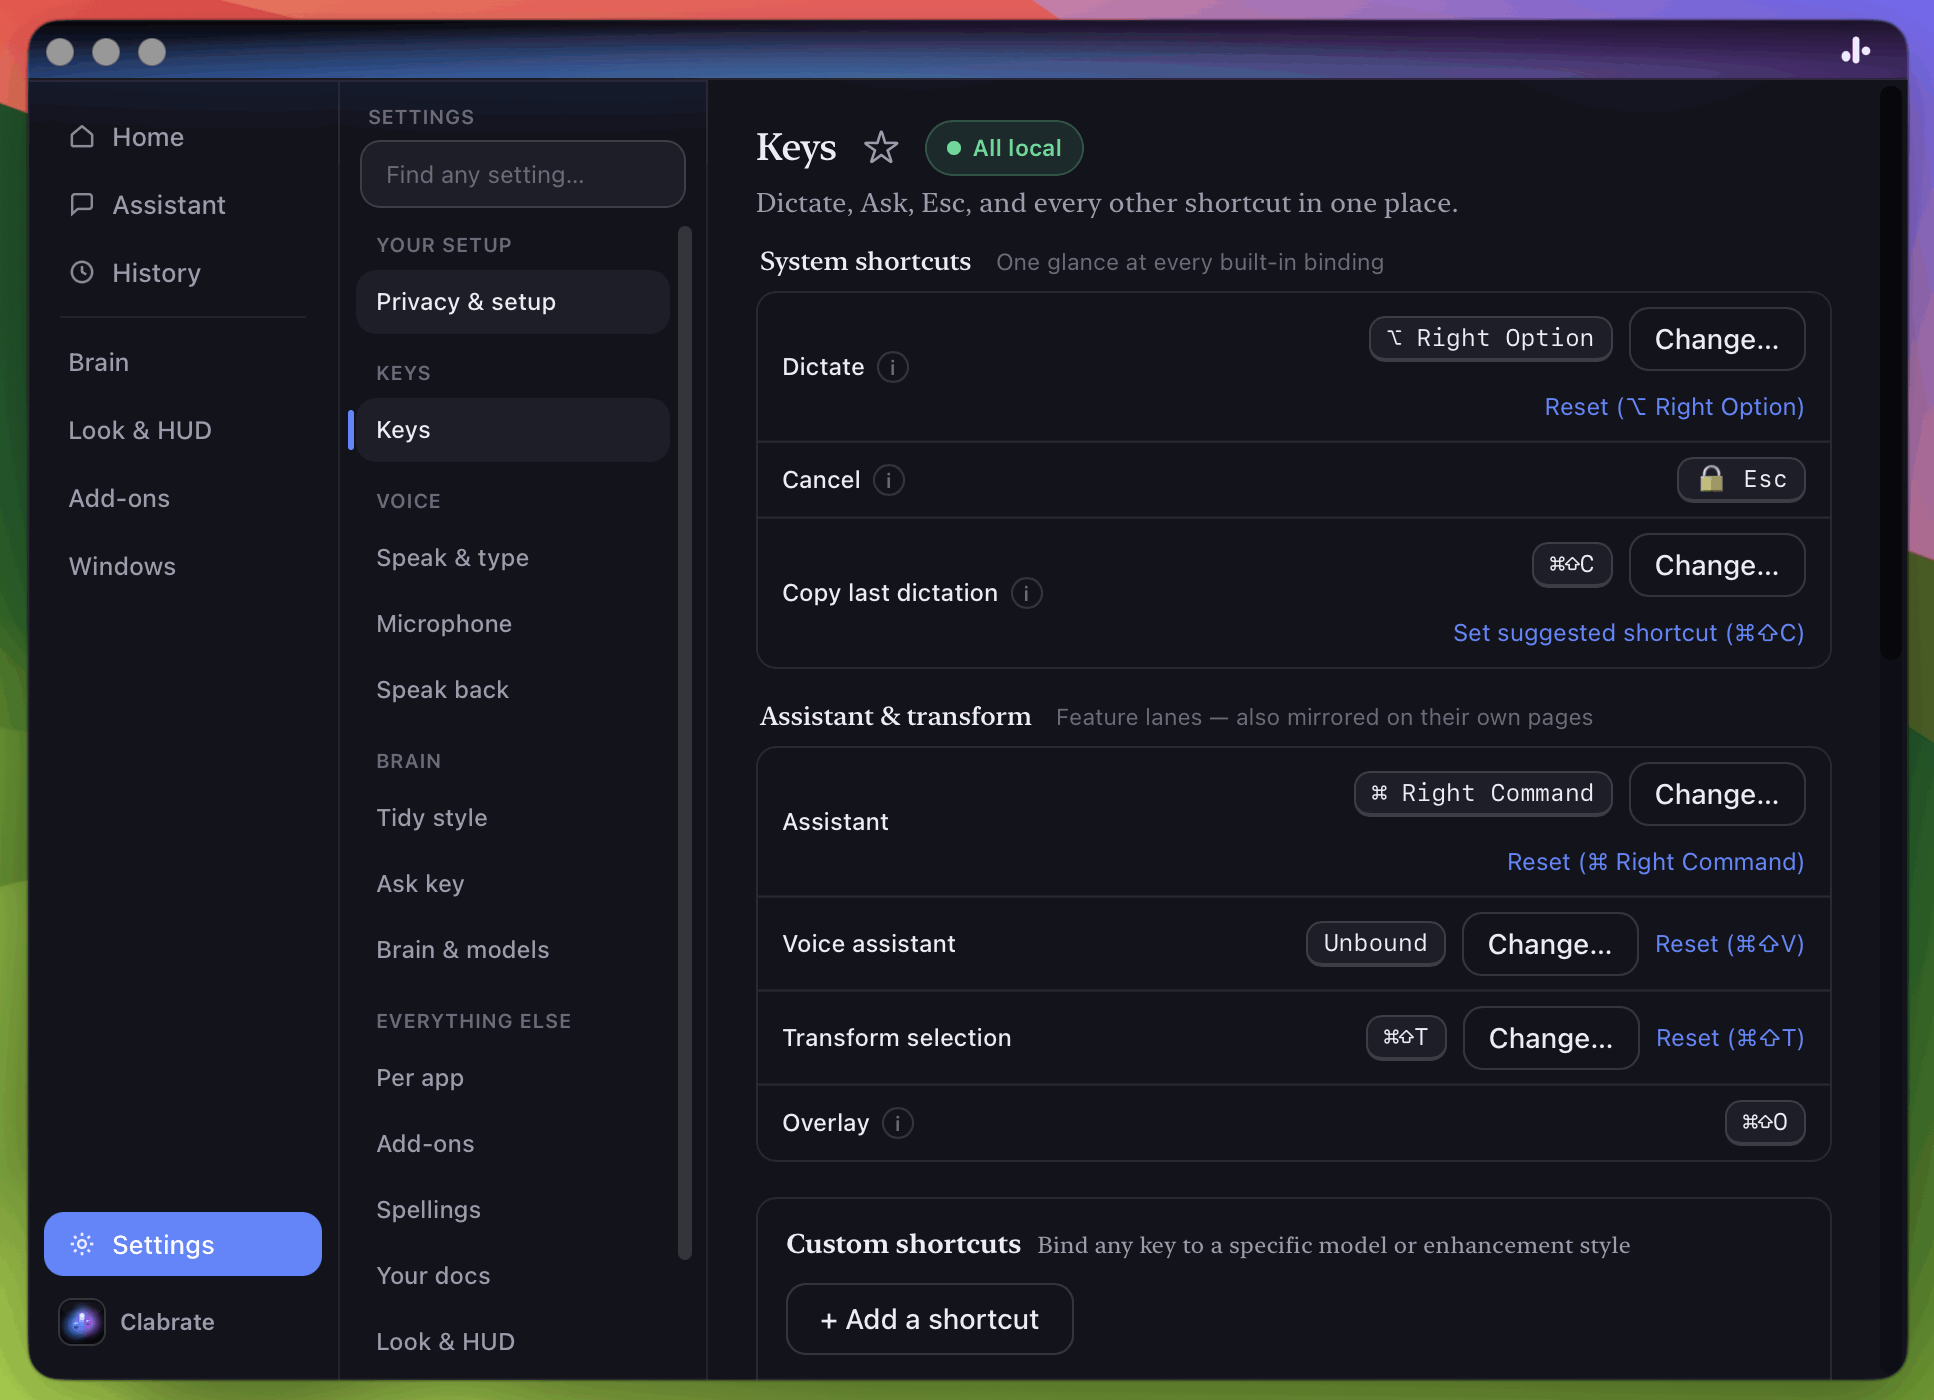
Task: Click the Custom shortcuts heading
Action: point(903,1244)
